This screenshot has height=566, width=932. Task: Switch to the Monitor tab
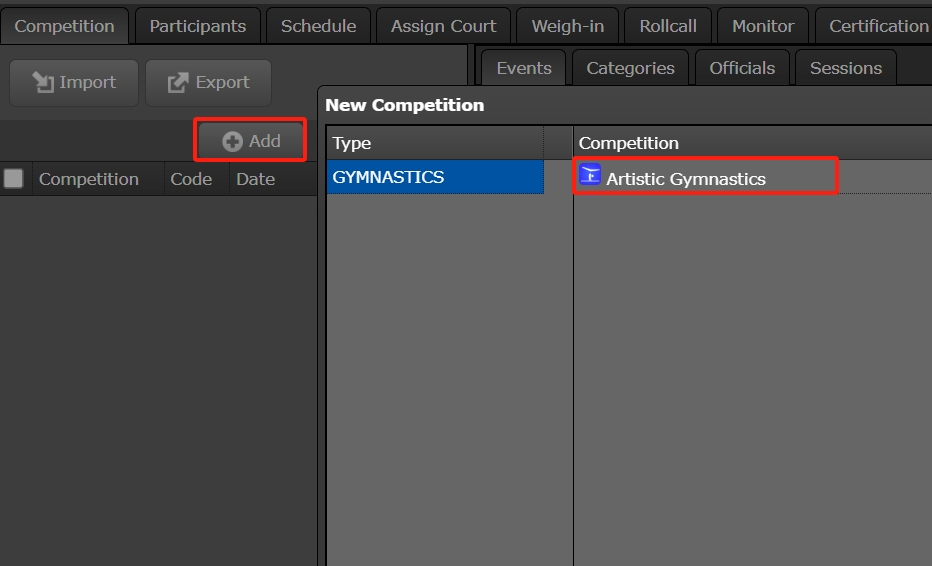[763, 26]
